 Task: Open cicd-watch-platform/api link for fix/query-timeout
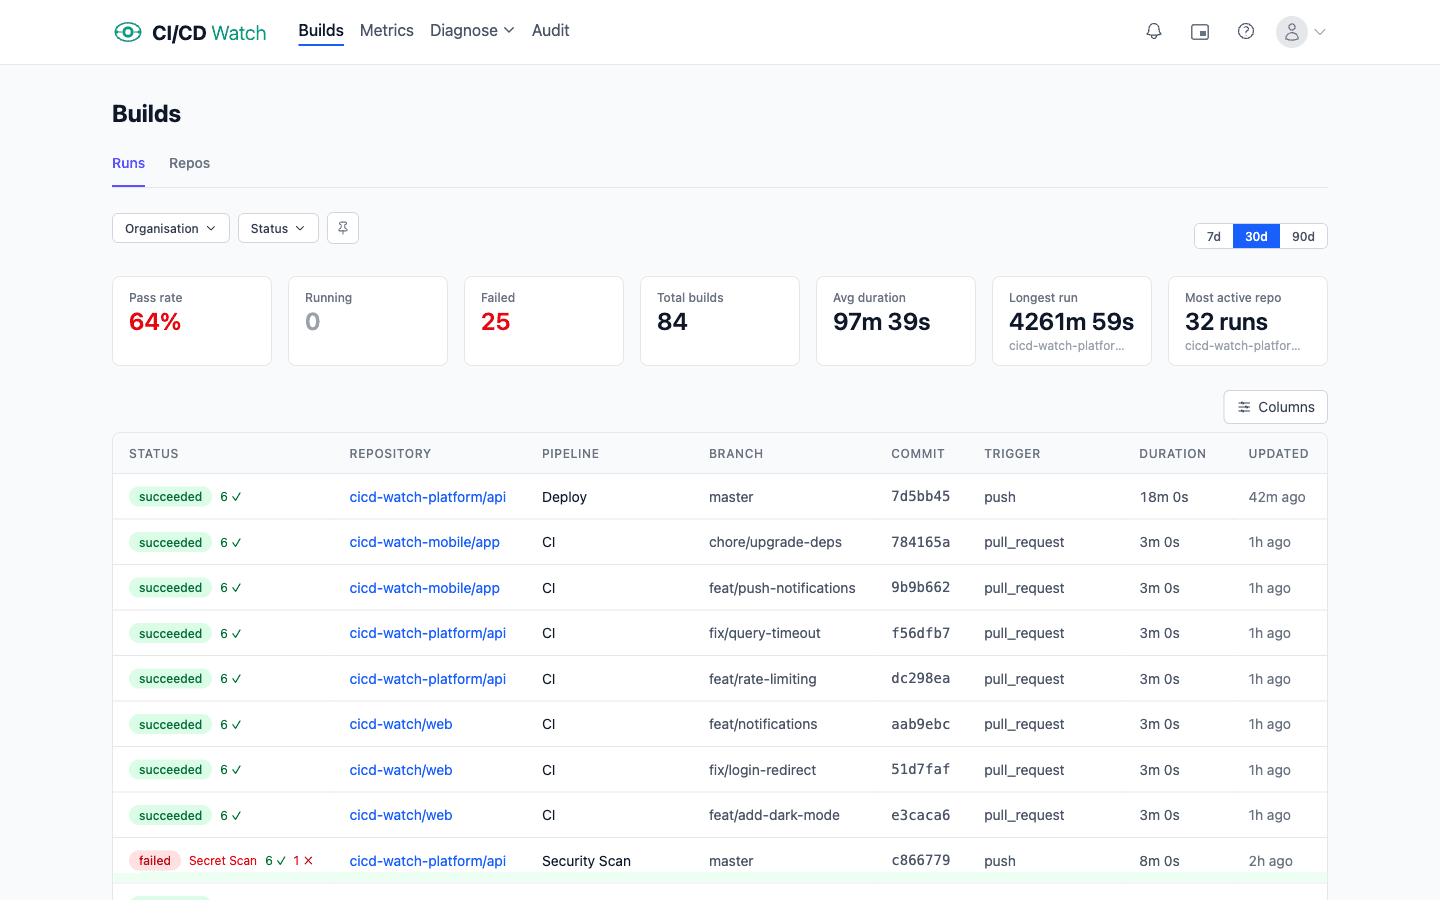tap(428, 633)
